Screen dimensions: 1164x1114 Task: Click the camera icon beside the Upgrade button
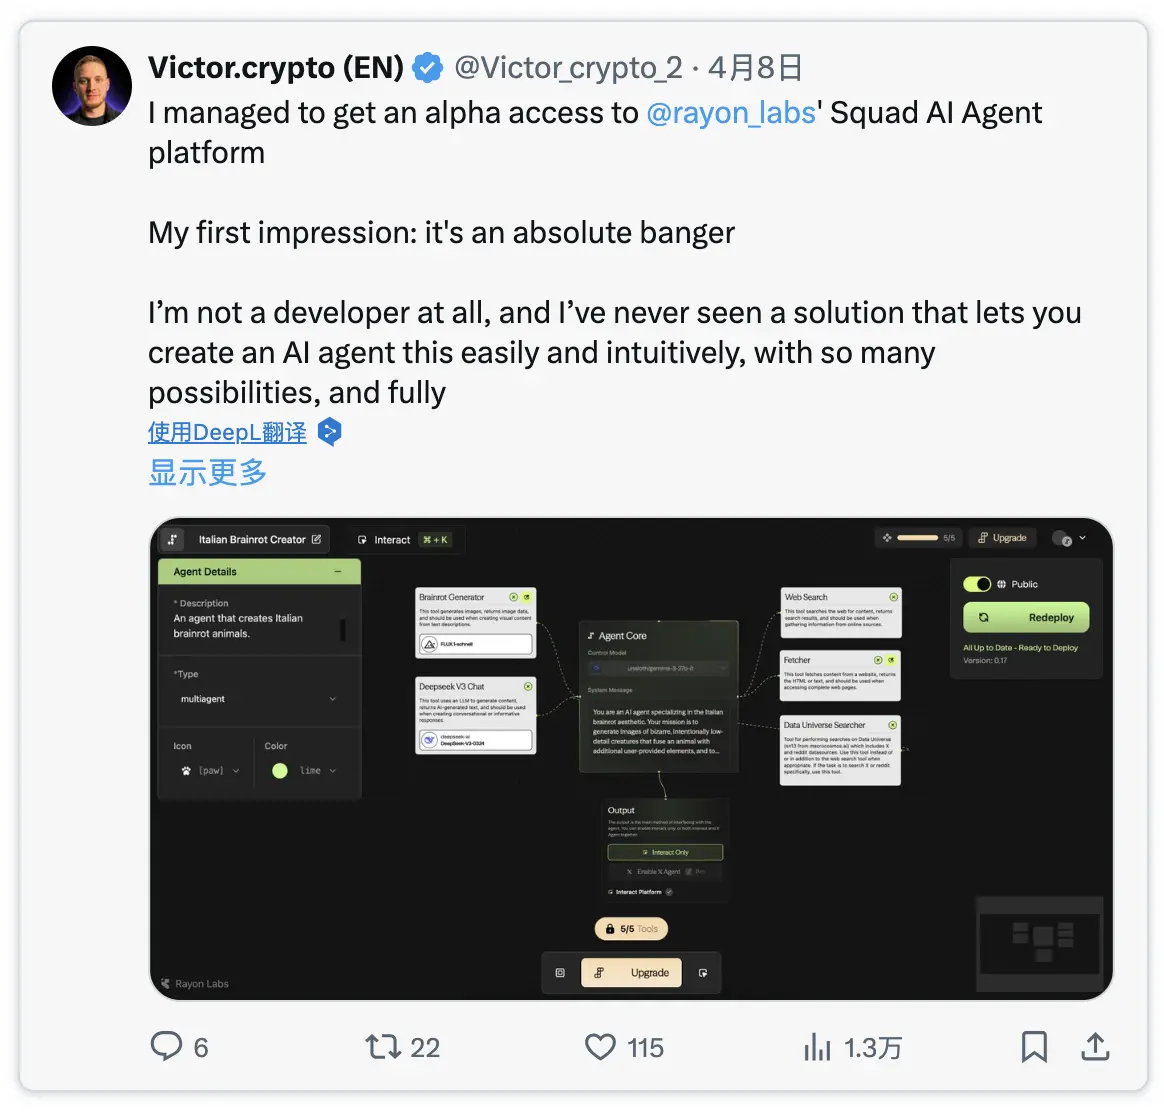tap(560, 972)
